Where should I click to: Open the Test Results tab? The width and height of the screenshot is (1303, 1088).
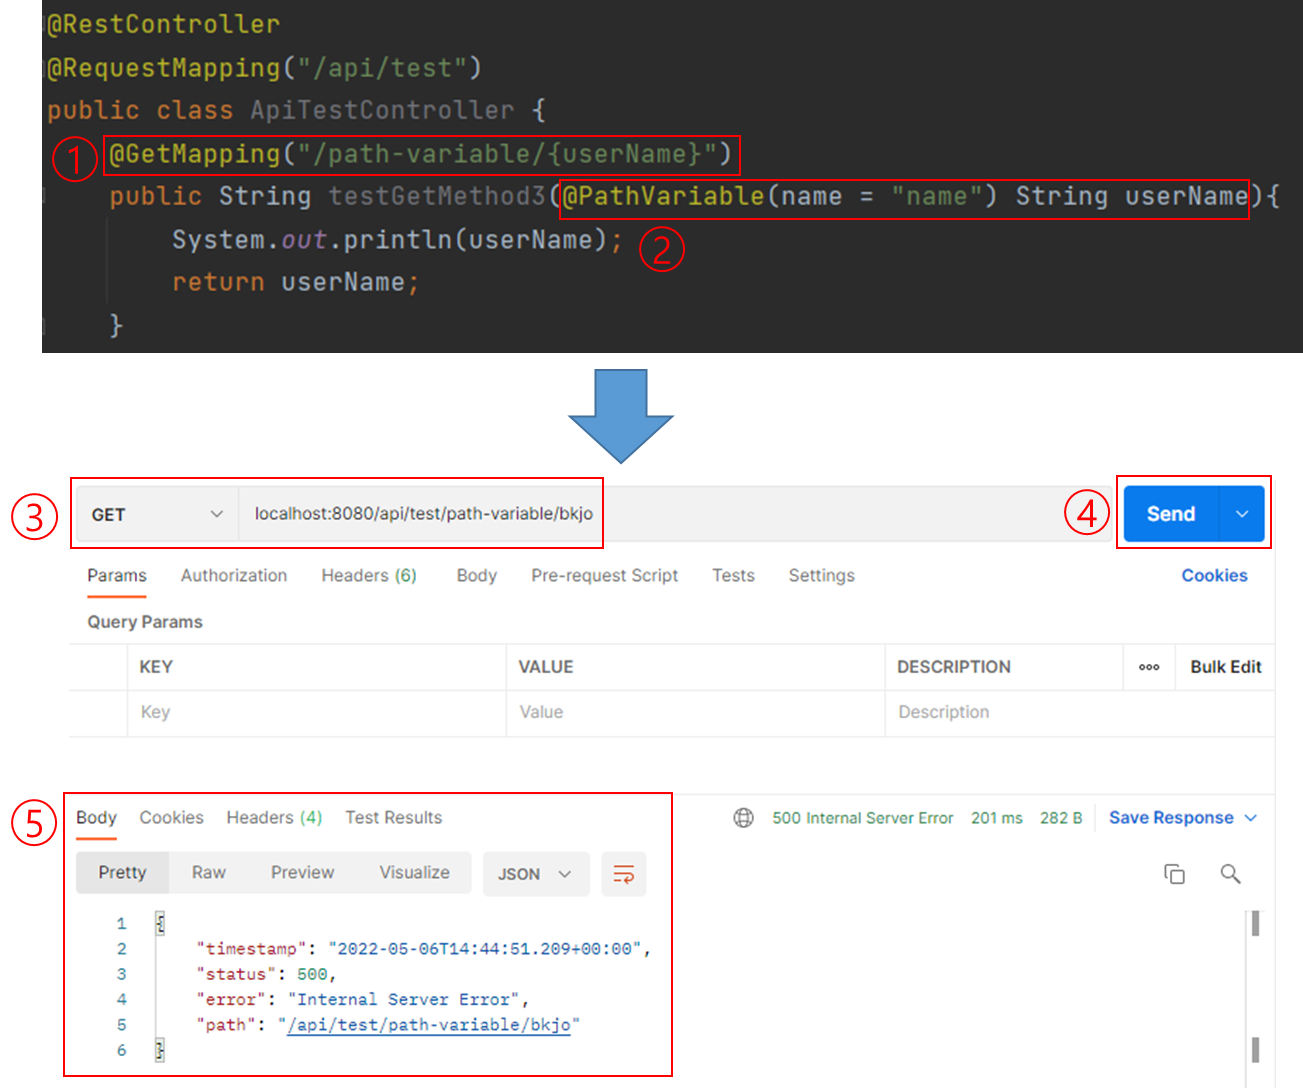pos(394,818)
